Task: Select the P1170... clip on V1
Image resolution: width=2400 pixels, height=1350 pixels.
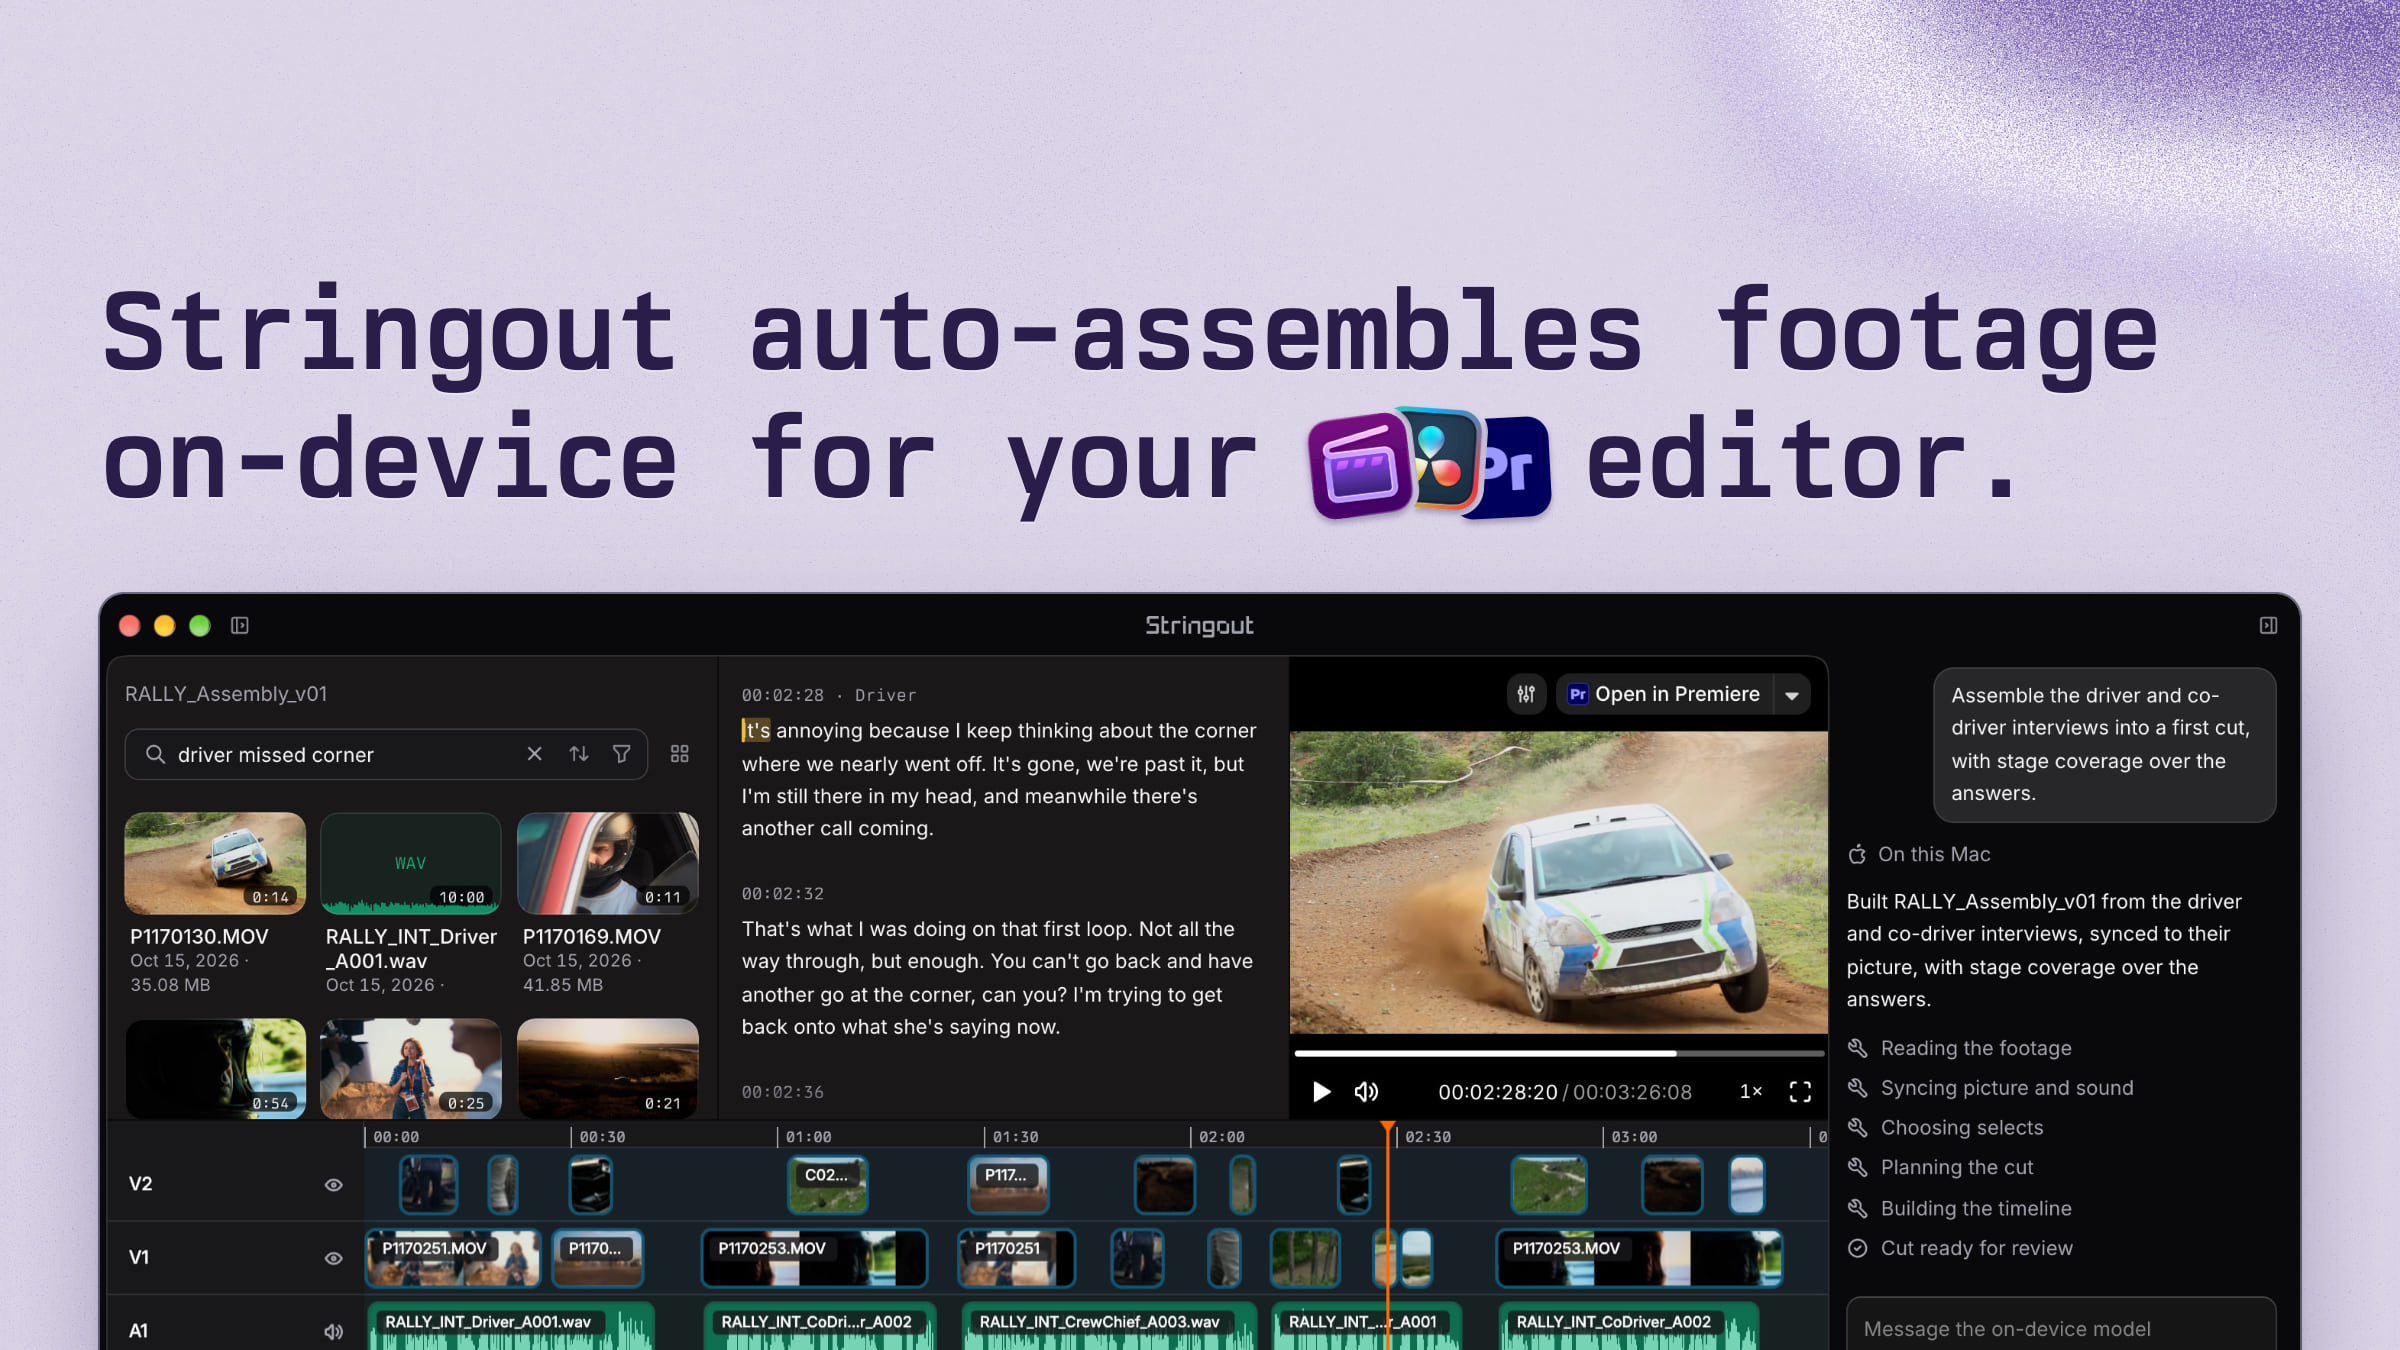Action: 598,1258
